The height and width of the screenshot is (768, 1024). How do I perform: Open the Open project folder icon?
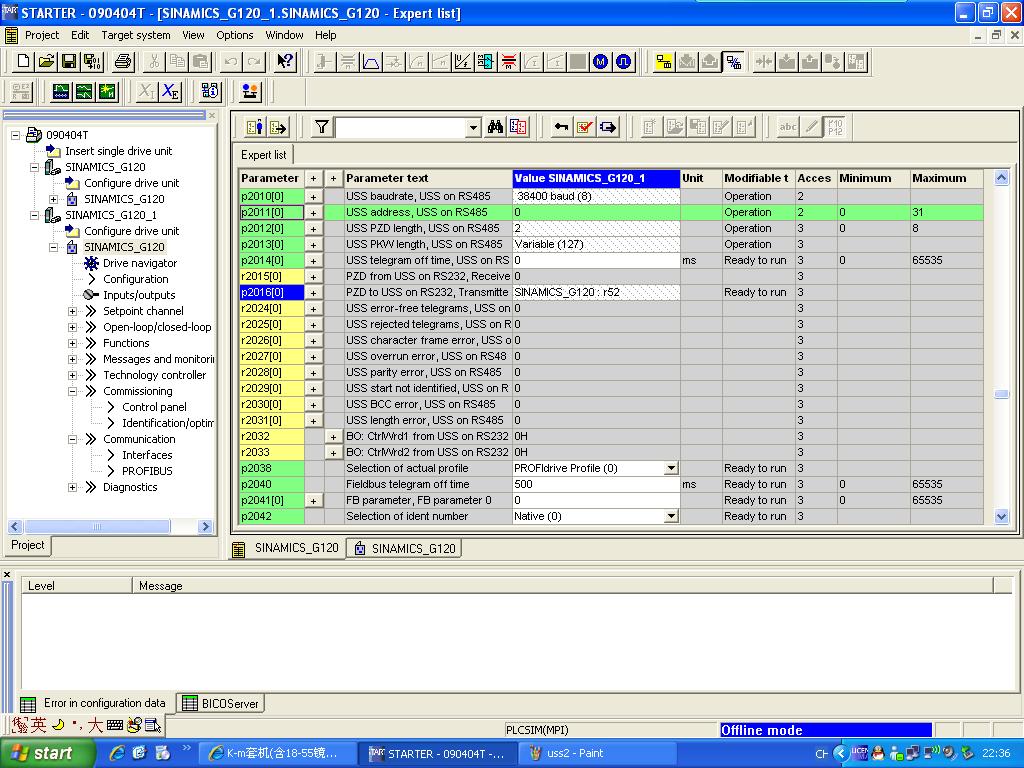[46, 62]
